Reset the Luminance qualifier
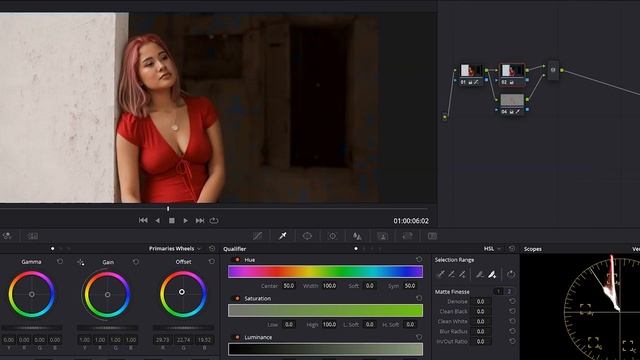This screenshot has height=360, width=640. [x=419, y=337]
